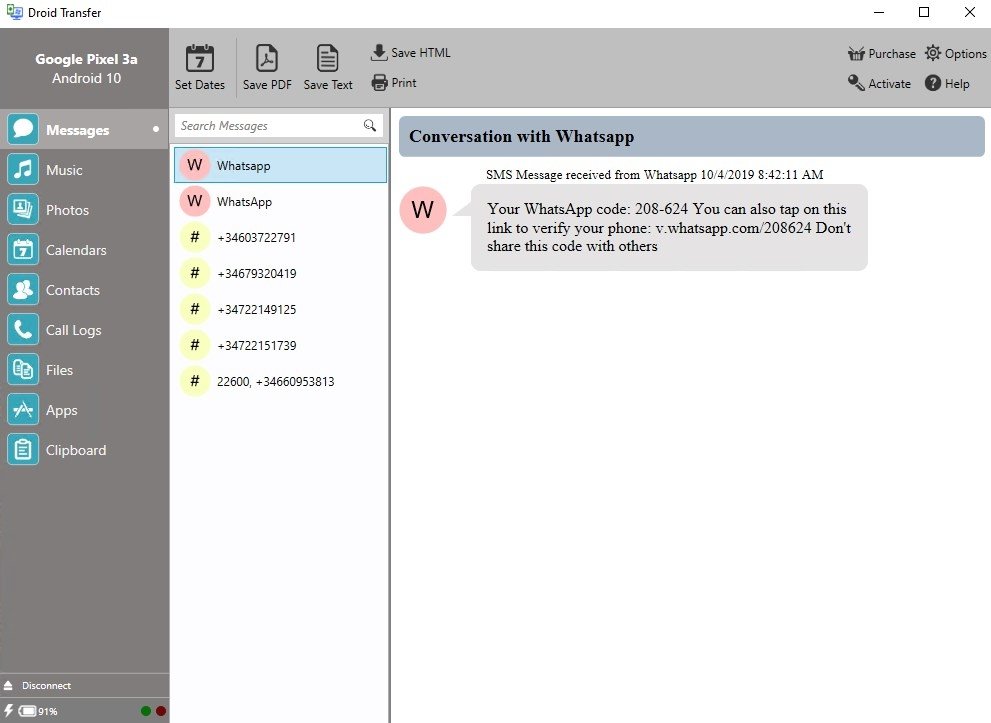This screenshot has height=723, width=991.
Task: Open conversation with +34722149125
Action: (x=281, y=310)
